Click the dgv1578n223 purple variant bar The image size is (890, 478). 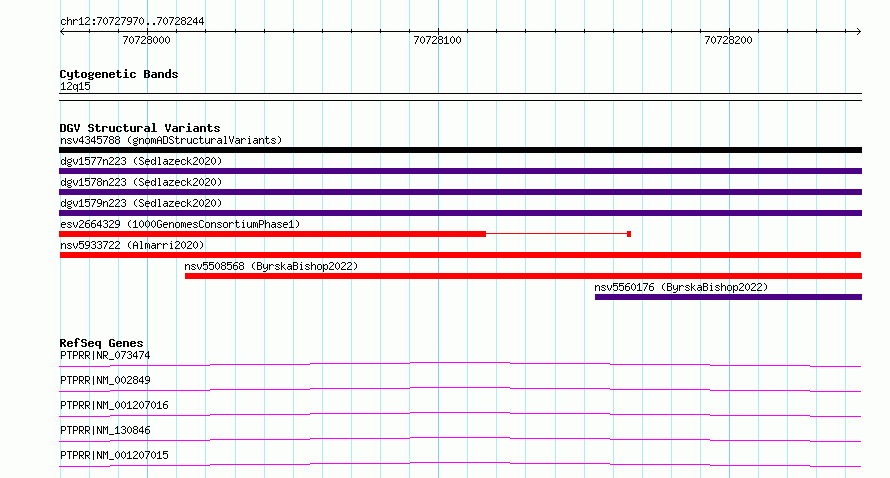pyautogui.click(x=460, y=192)
